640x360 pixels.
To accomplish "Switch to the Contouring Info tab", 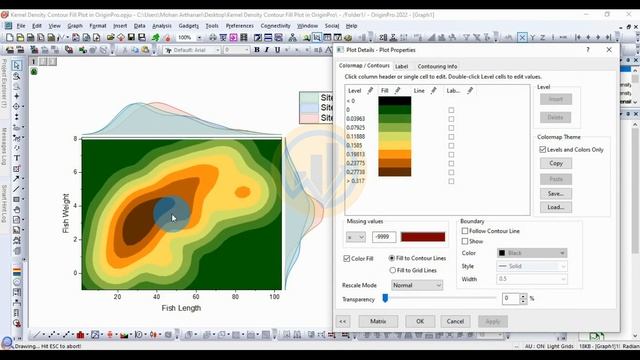I will pos(437,66).
